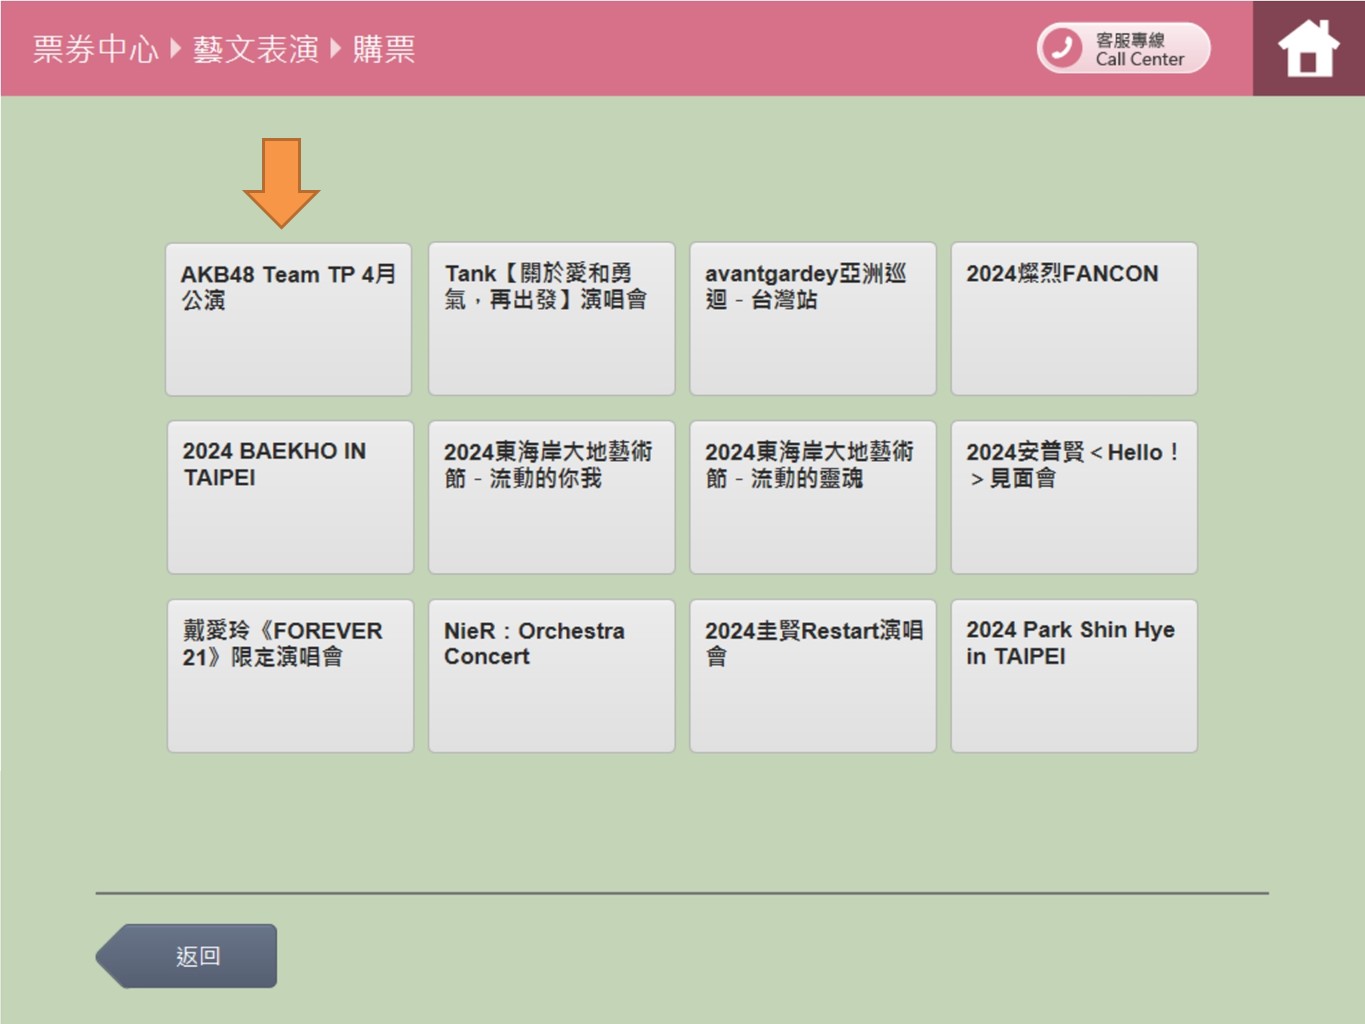Select NieR Orchestra Concert
Image resolution: width=1365 pixels, height=1024 pixels.
coord(551,676)
